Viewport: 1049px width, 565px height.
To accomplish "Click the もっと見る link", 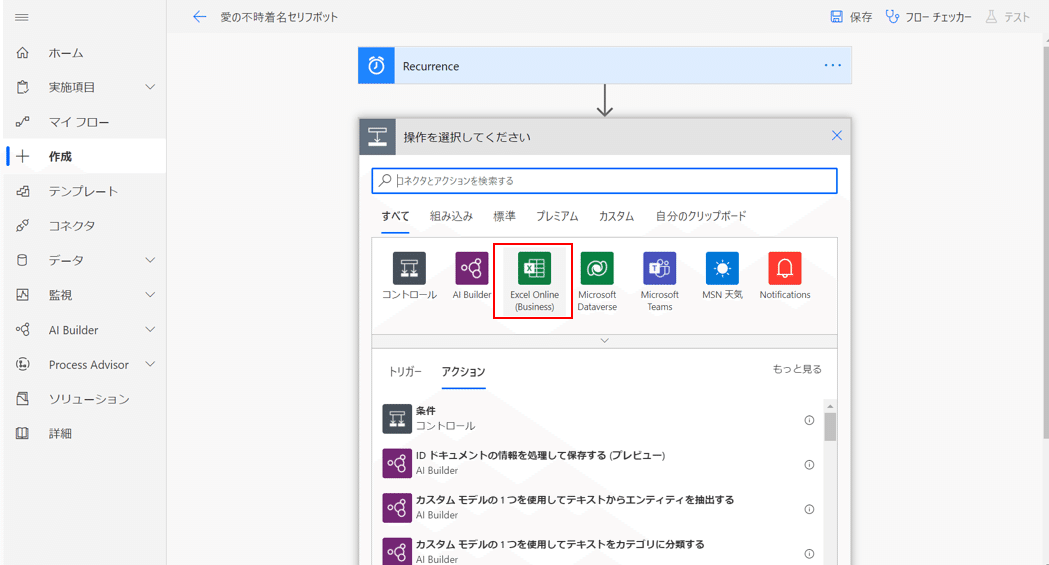I will click(797, 369).
